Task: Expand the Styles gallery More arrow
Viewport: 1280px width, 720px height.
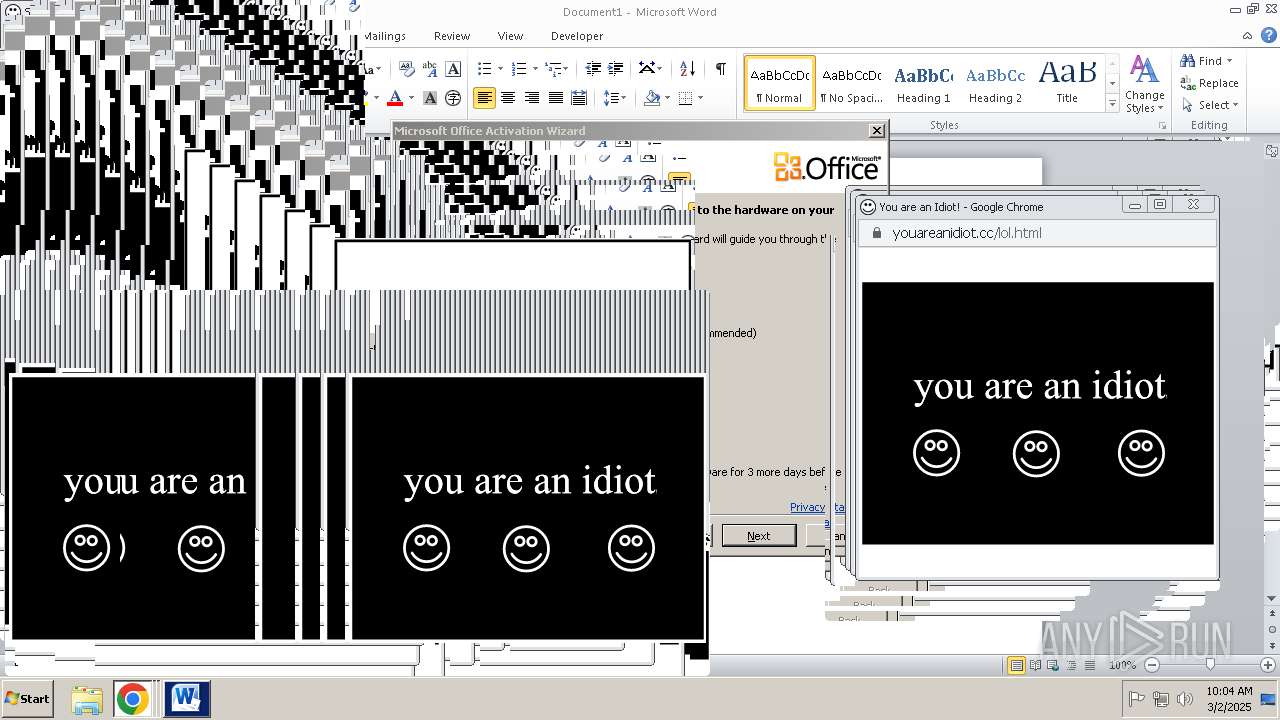Action: tap(1112, 104)
